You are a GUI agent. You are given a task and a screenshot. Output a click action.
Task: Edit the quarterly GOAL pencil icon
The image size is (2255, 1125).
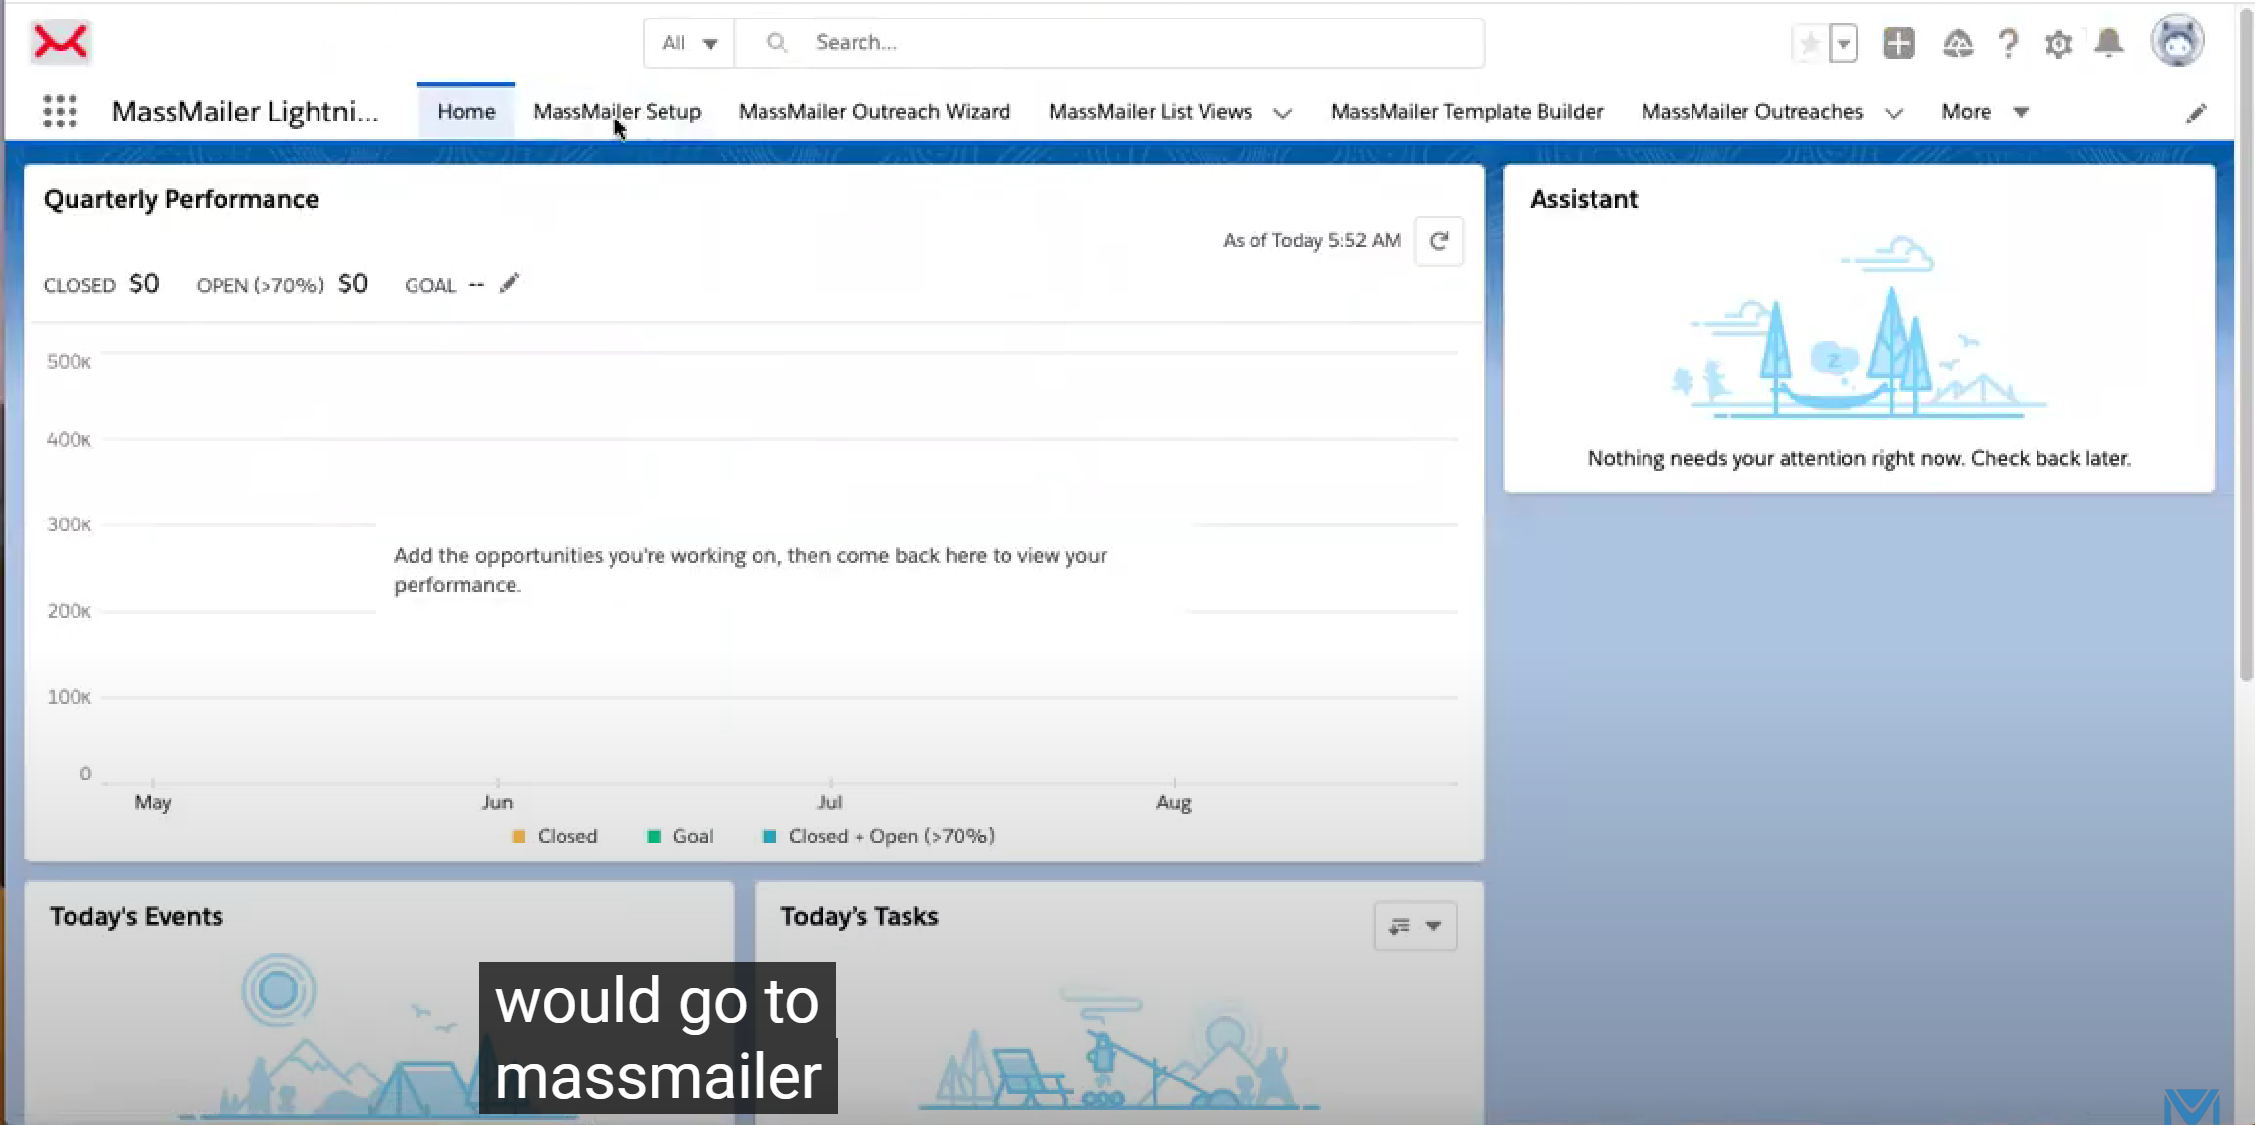(509, 284)
